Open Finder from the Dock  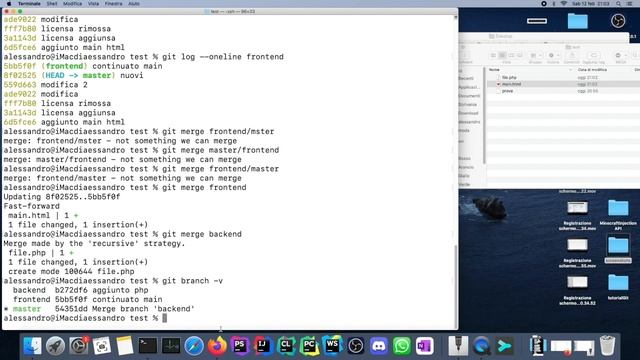(32, 346)
